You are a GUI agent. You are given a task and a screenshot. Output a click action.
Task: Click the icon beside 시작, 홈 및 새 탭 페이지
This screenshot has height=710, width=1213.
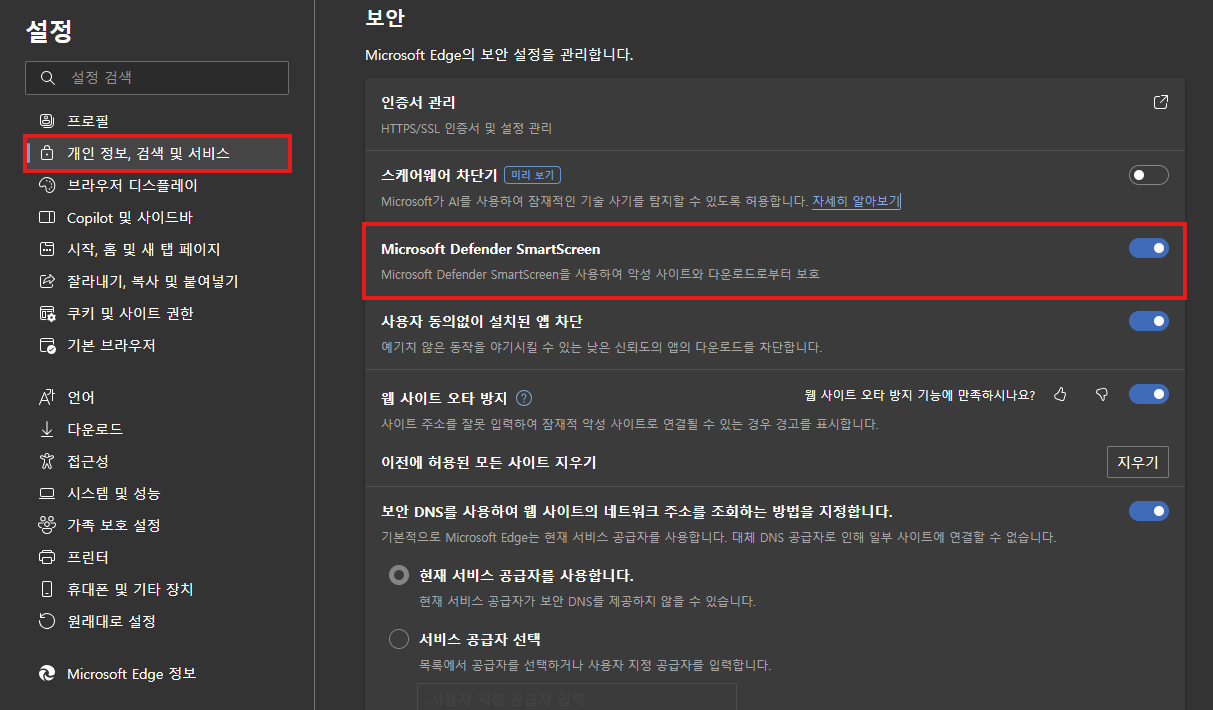pyautogui.click(x=47, y=249)
